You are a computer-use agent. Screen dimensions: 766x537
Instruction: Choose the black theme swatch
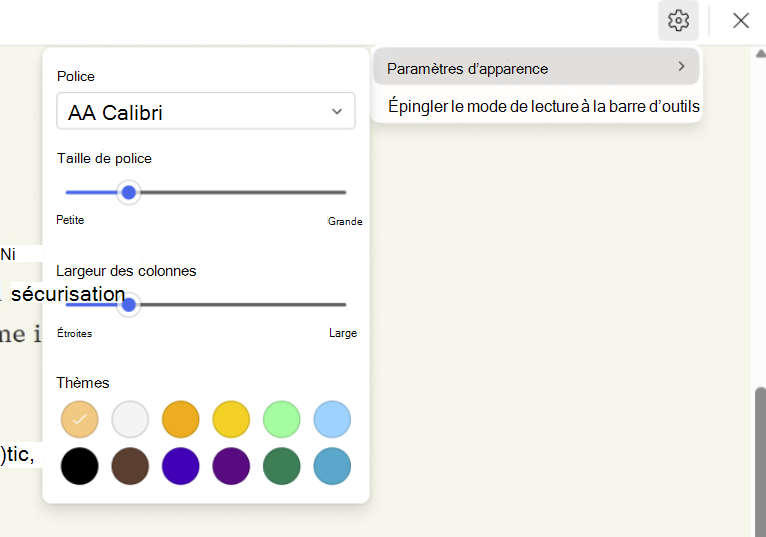80,466
